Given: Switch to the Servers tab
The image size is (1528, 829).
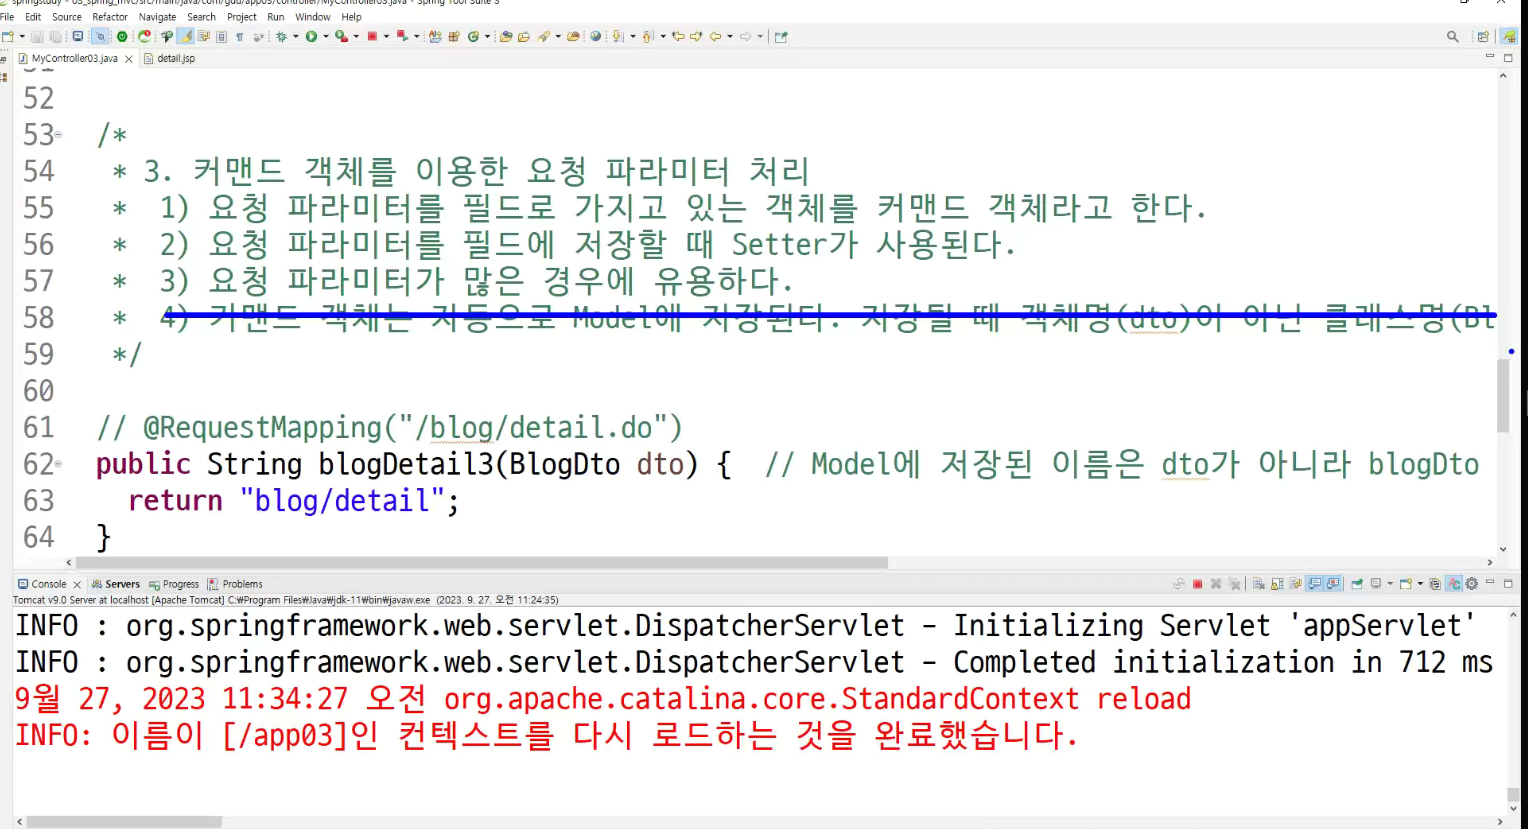Looking at the screenshot, I should point(116,584).
